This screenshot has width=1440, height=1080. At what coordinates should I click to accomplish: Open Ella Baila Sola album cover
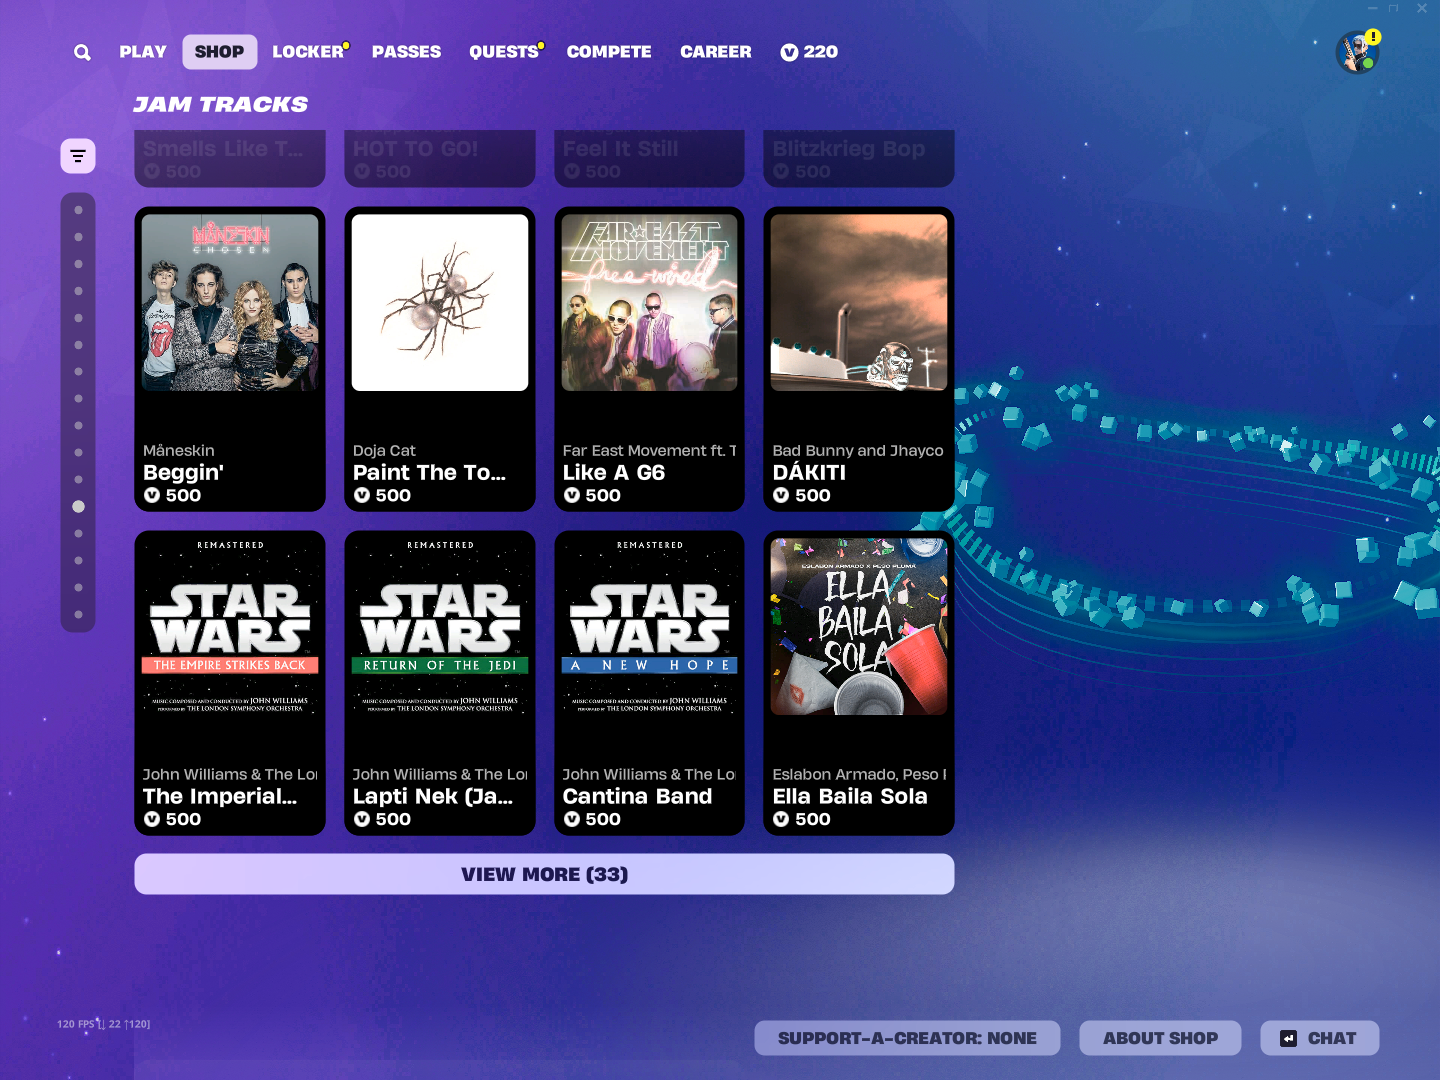click(x=859, y=627)
